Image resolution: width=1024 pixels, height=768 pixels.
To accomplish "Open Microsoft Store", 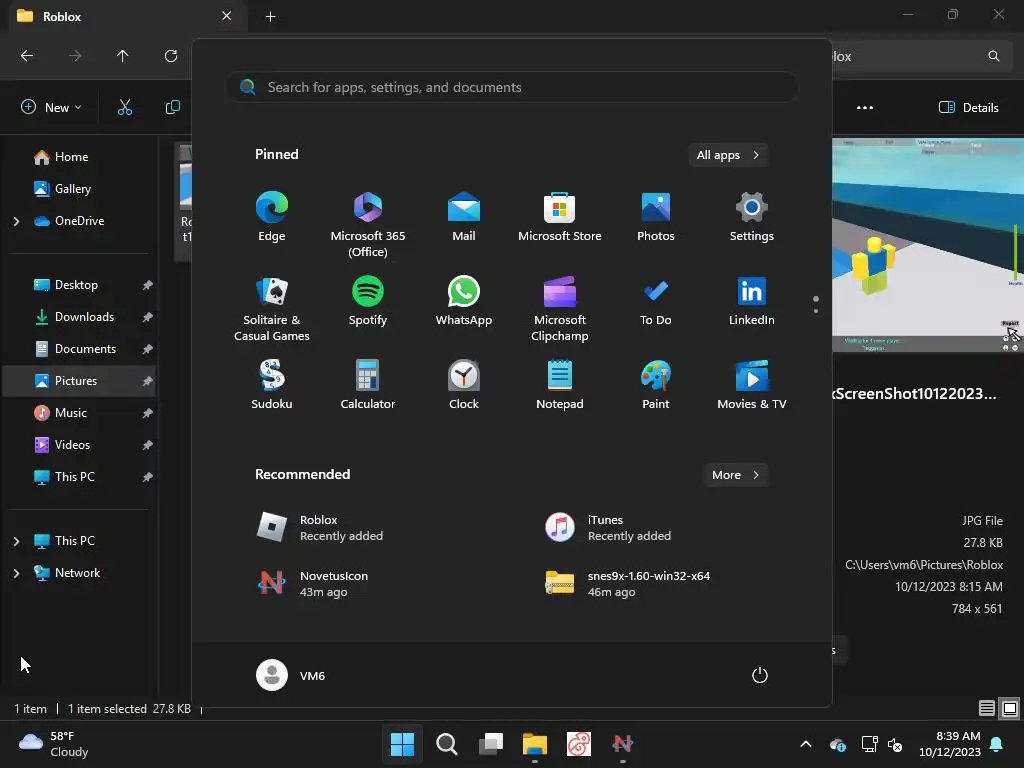I will point(560,217).
